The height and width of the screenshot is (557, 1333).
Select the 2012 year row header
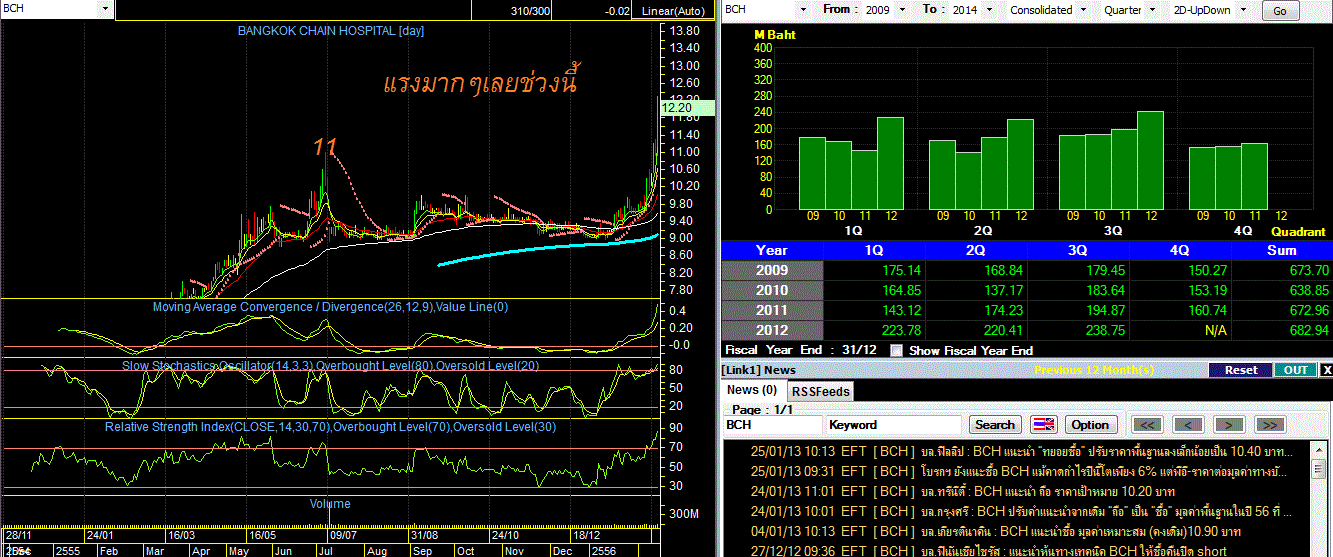[x=772, y=330]
